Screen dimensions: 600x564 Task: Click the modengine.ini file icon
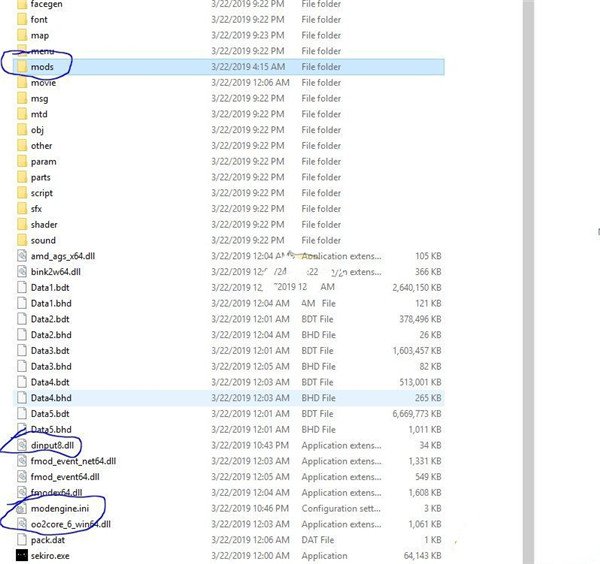pyautogui.click(x=22, y=508)
